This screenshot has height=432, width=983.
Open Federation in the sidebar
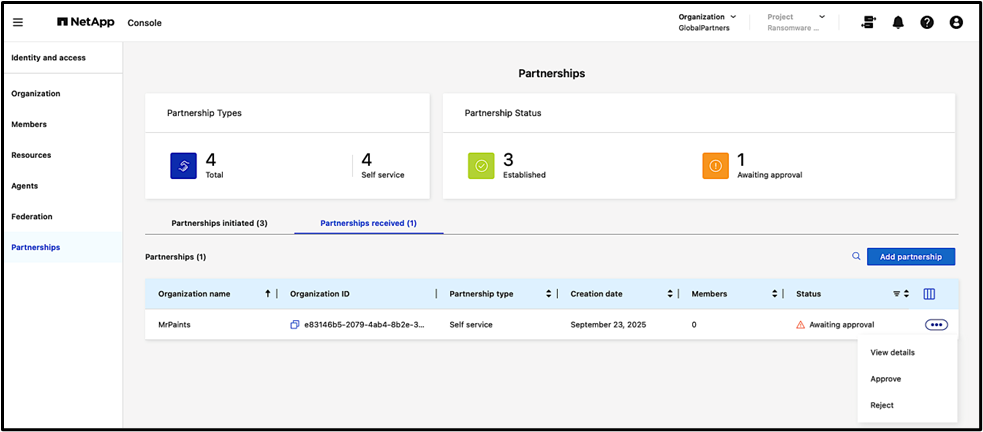tap(32, 216)
